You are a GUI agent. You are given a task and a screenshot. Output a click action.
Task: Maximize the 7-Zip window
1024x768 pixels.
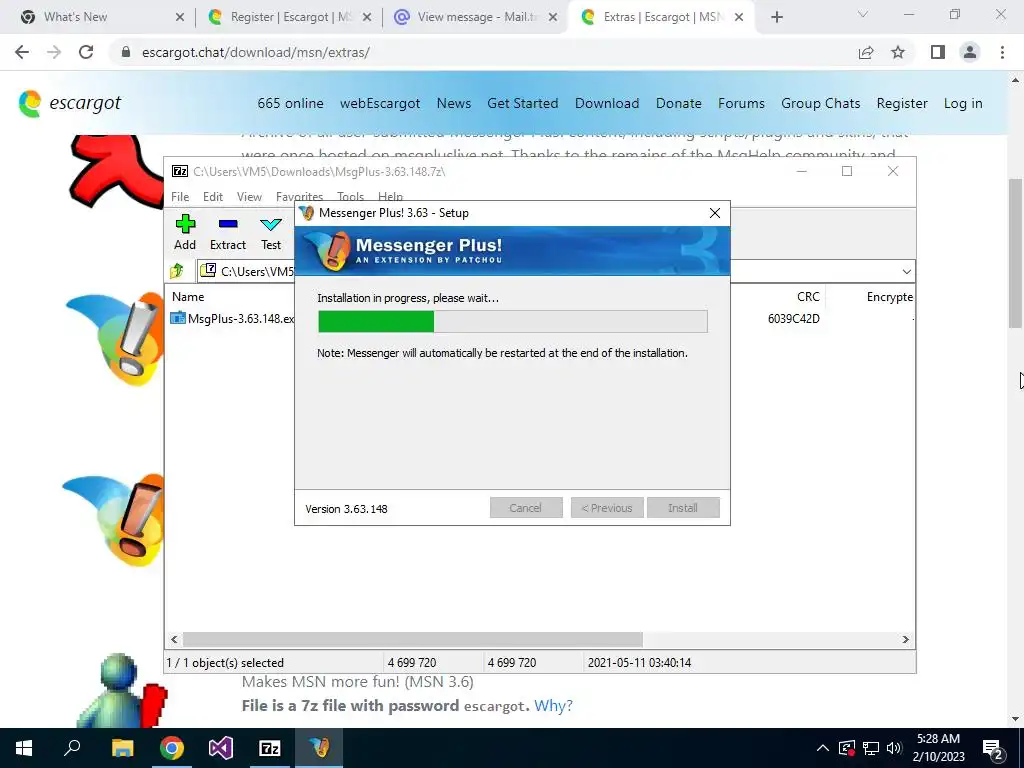click(847, 171)
